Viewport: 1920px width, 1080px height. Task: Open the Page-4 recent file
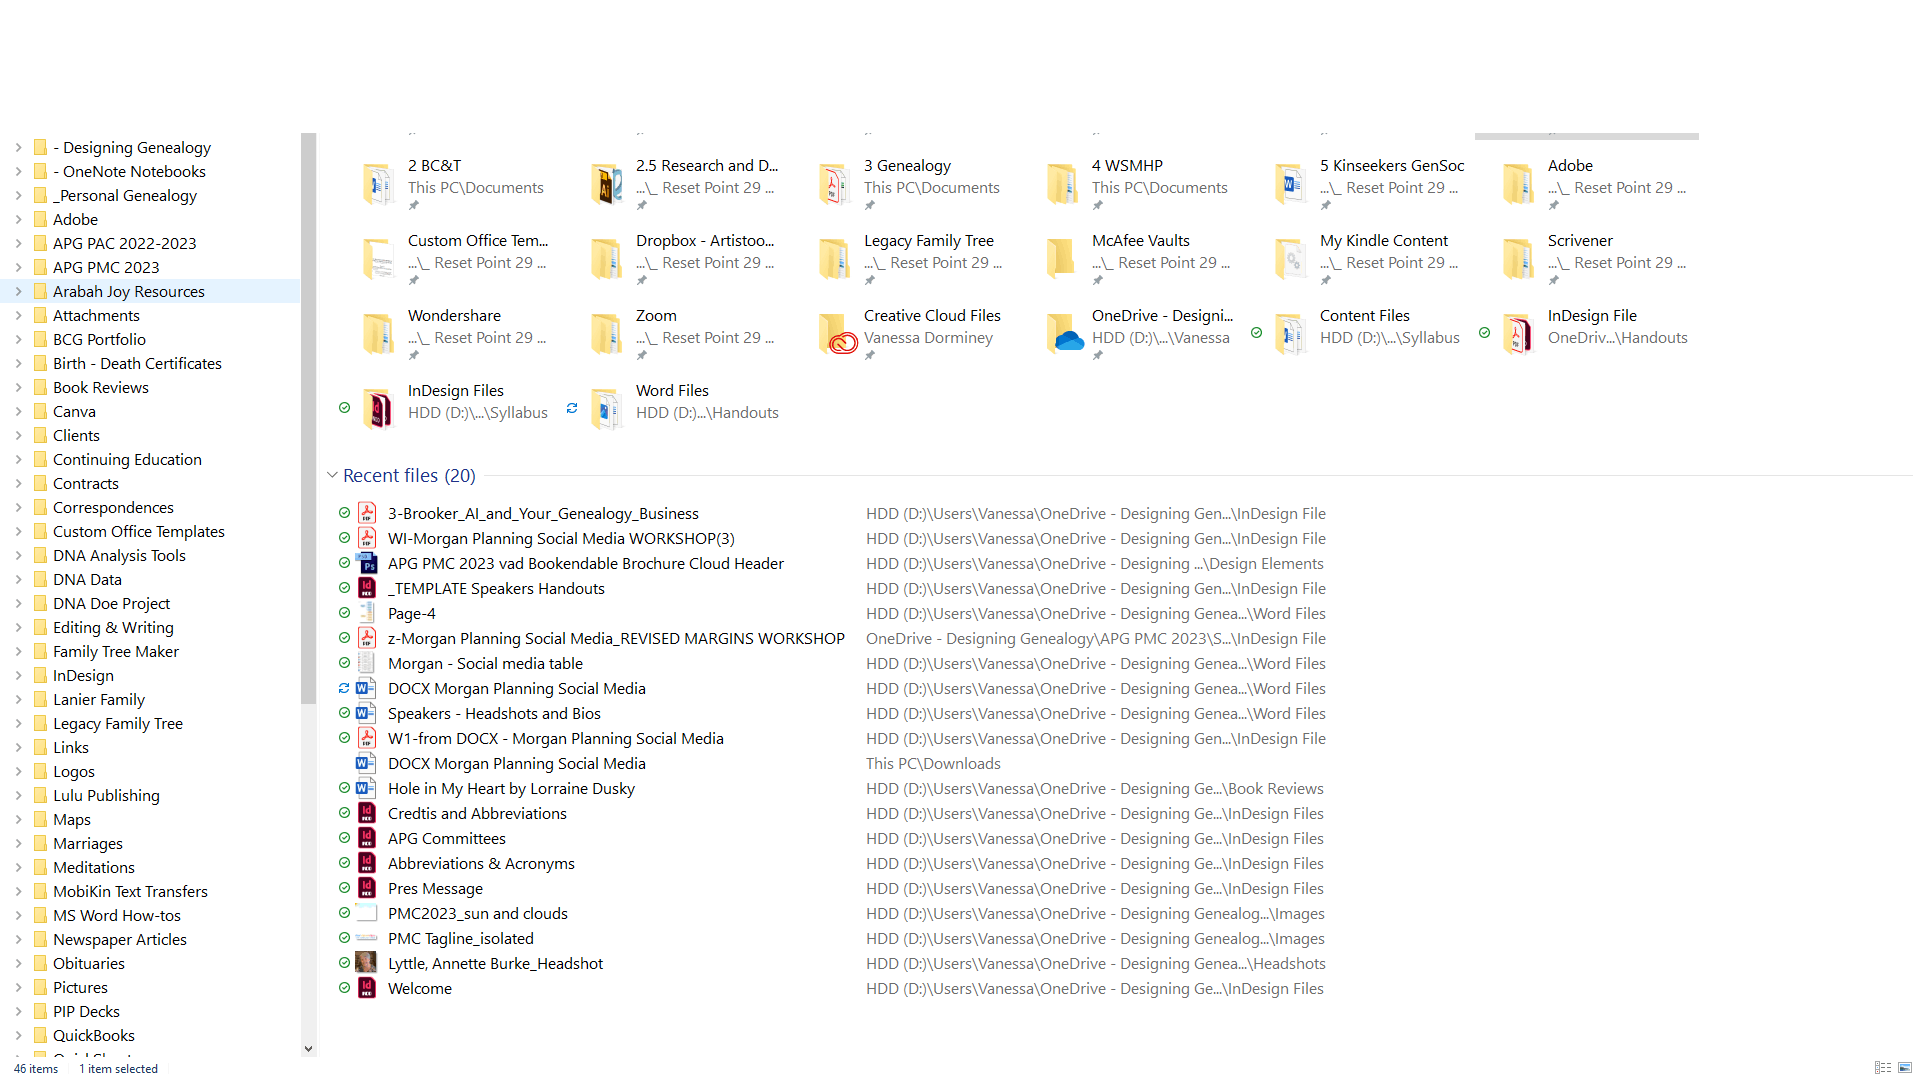[411, 613]
